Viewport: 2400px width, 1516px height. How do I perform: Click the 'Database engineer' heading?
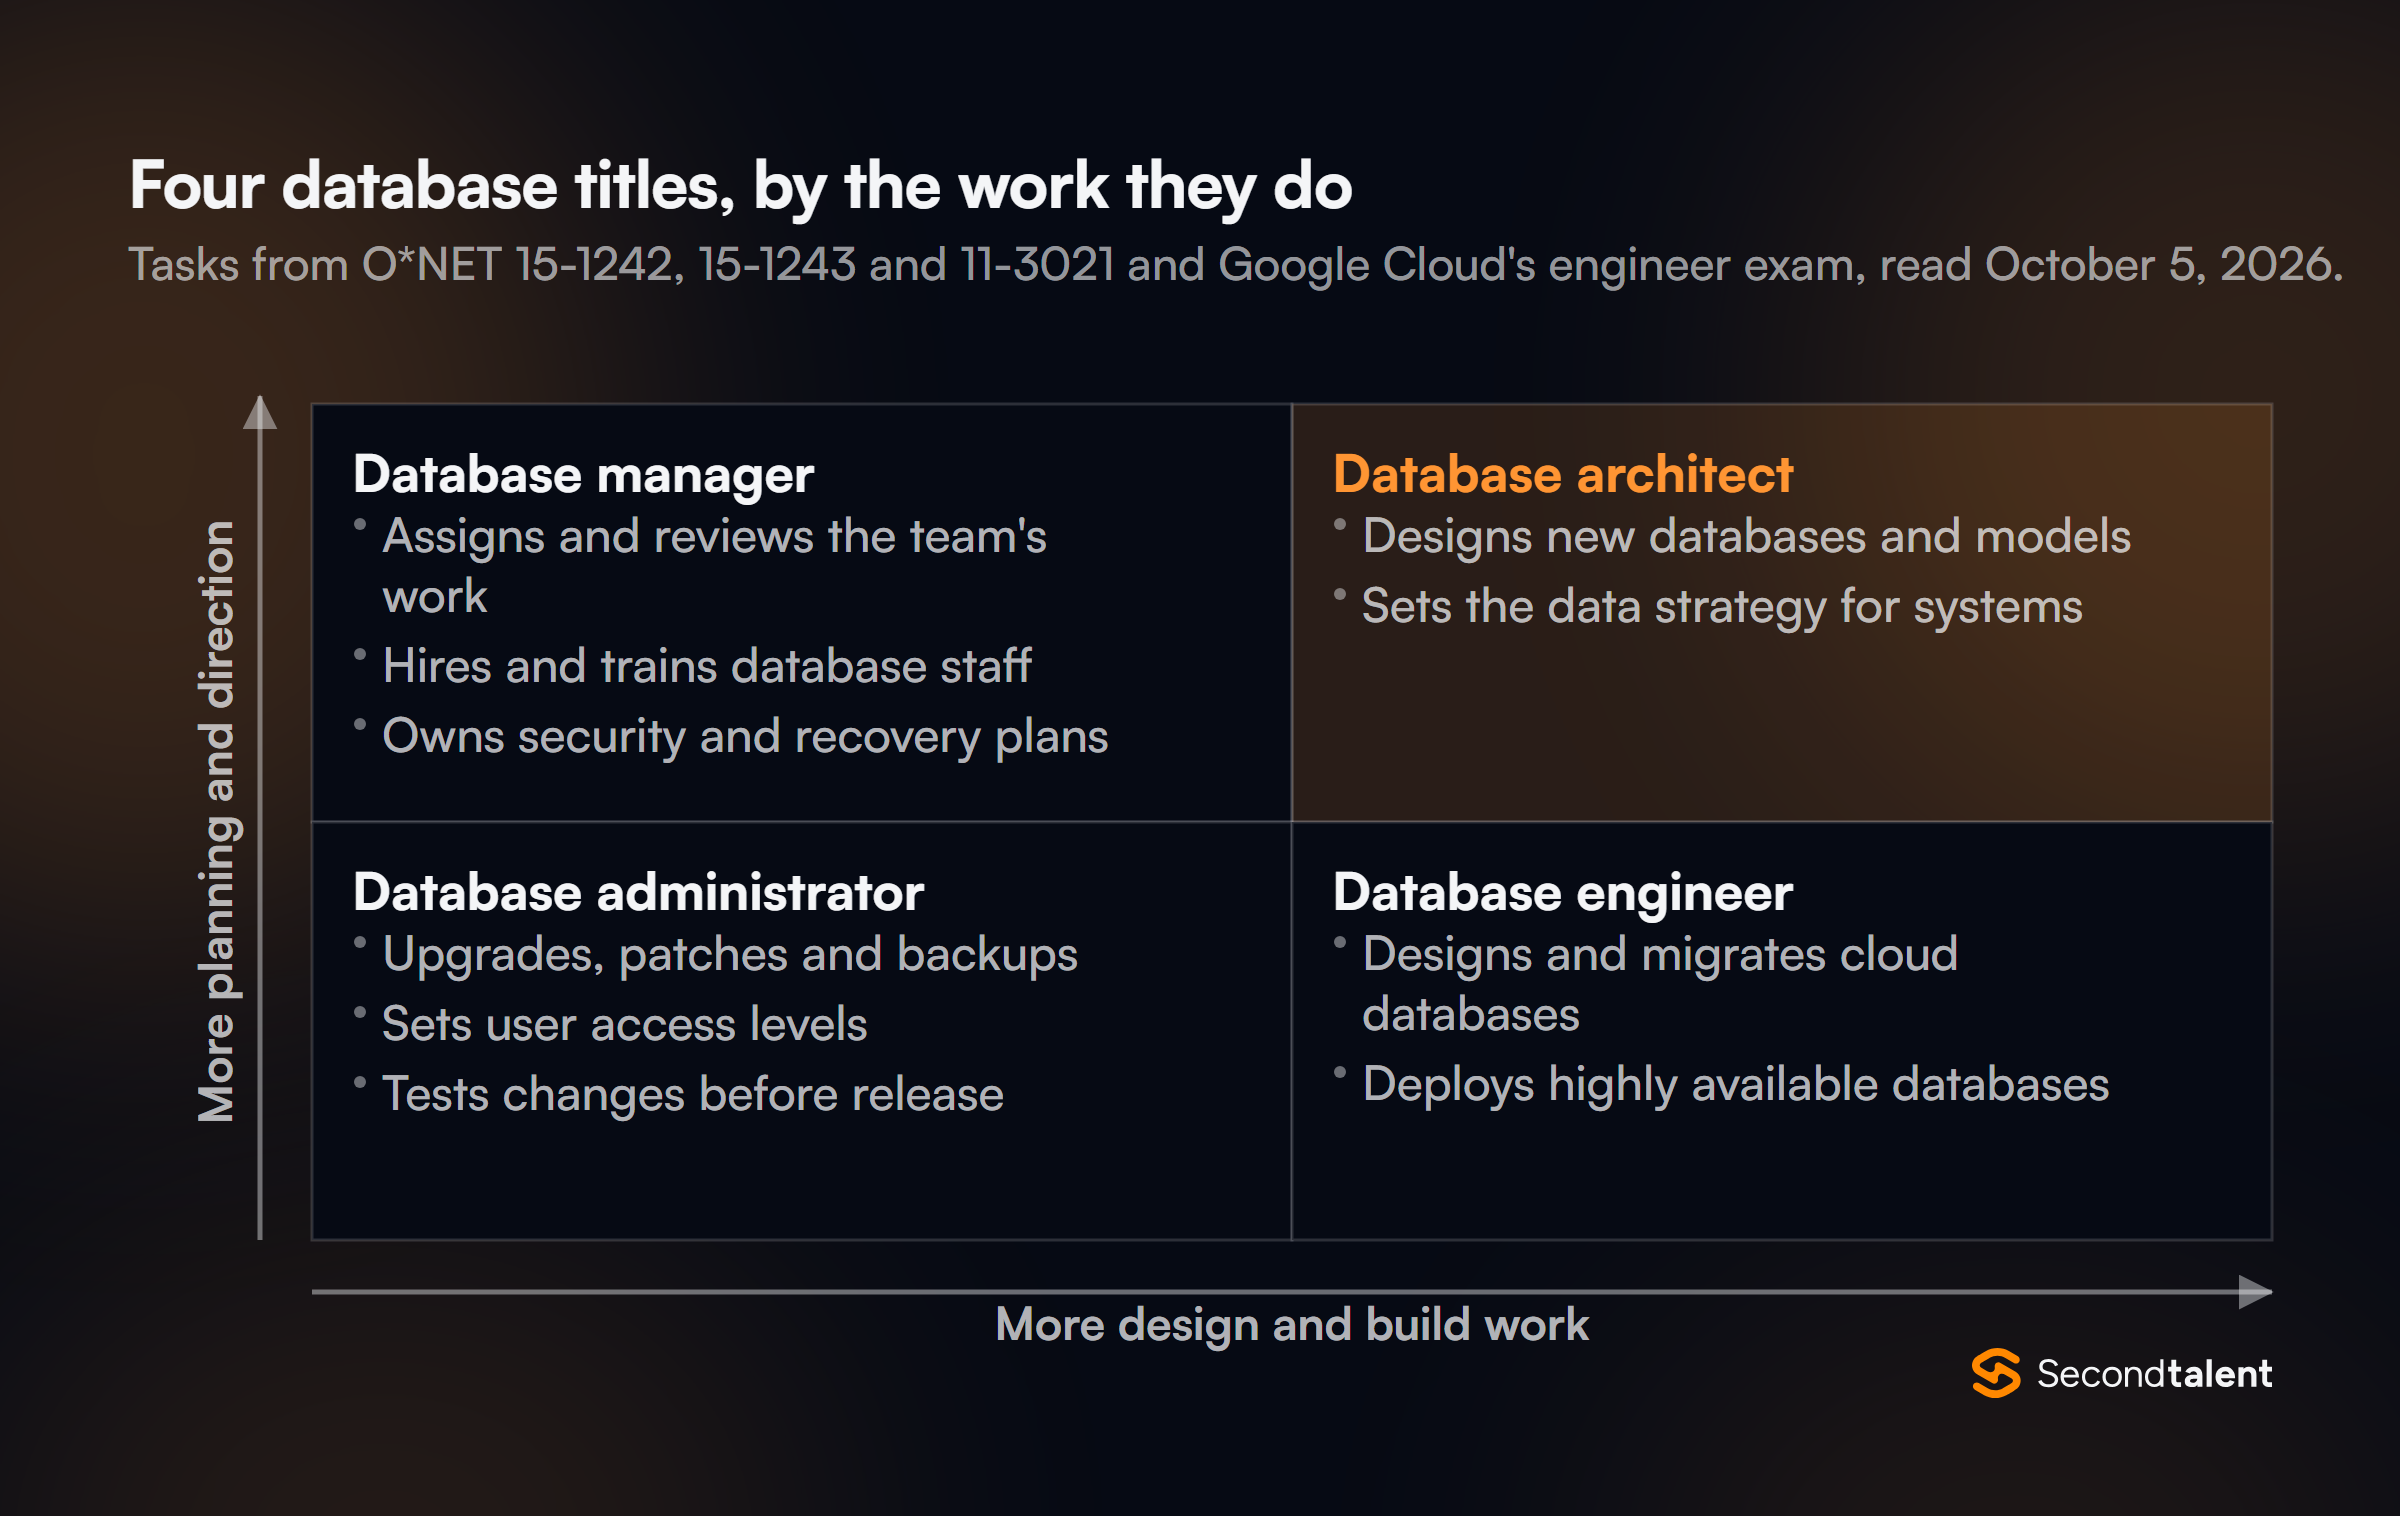coord(1563,893)
